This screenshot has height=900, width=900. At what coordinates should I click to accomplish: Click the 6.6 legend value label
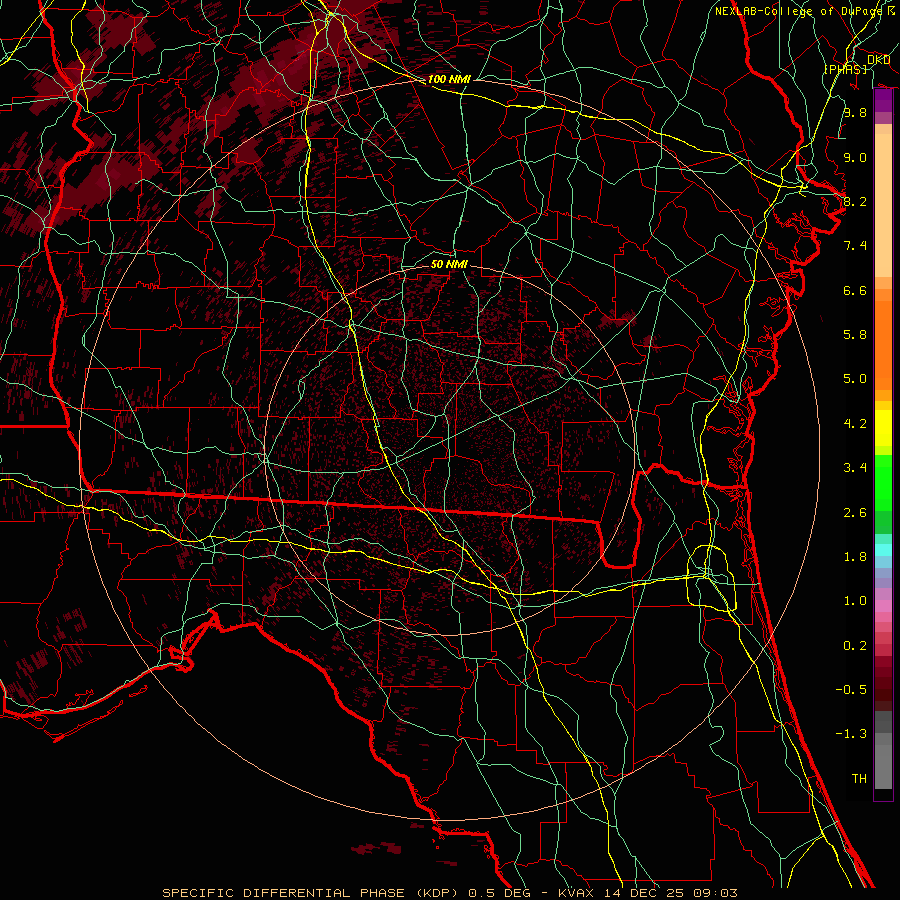854,290
